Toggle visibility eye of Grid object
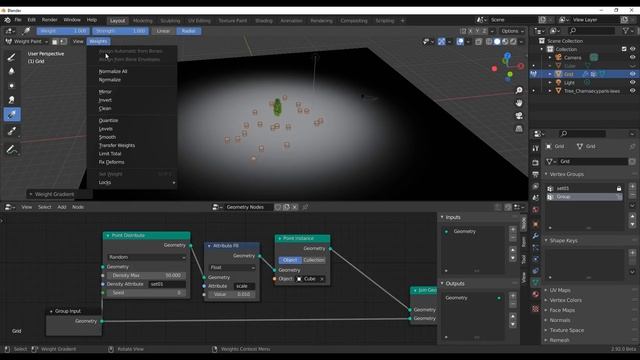This screenshot has width=640, height=360. click(x=632, y=74)
